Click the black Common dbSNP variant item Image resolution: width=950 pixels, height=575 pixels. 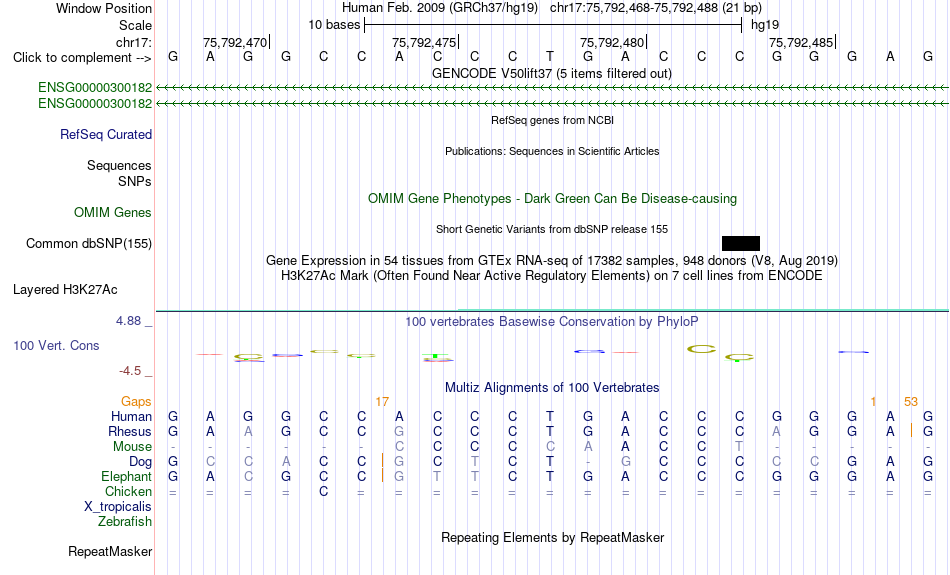740,244
